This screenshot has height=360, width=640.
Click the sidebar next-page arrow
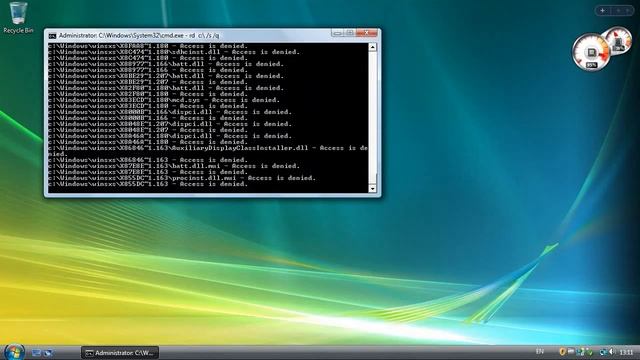[628, 11]
